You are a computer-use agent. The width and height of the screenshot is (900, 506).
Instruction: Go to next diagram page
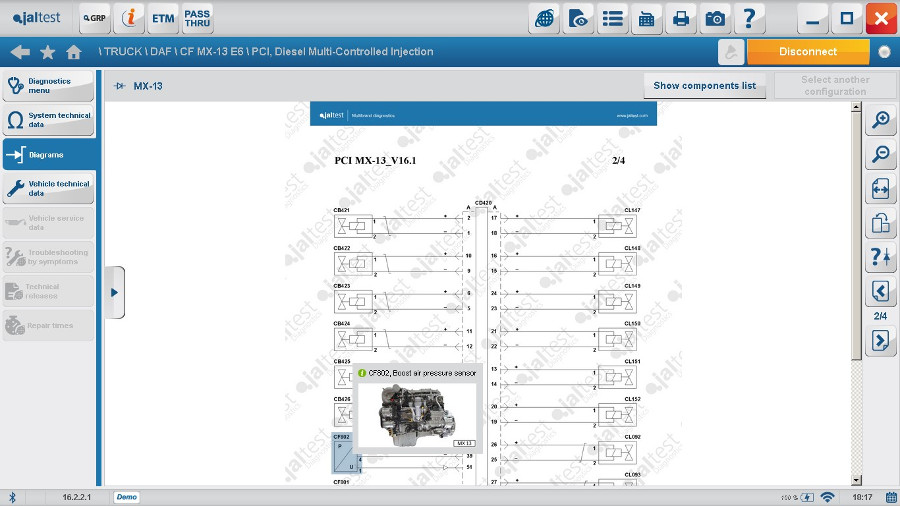coord(880,341)
